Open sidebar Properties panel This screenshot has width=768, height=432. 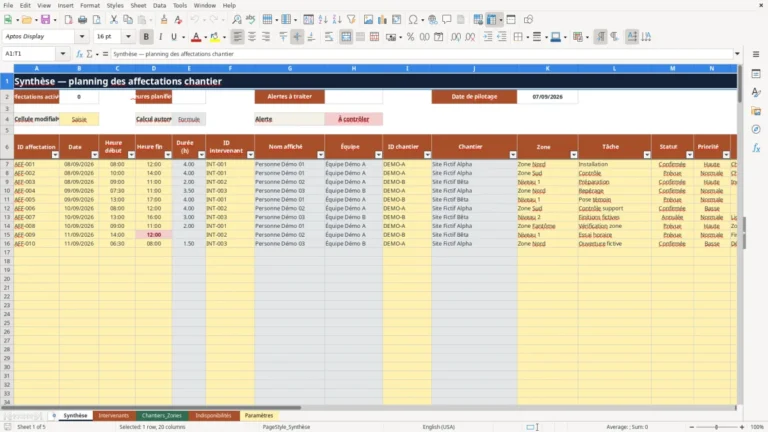756,74
